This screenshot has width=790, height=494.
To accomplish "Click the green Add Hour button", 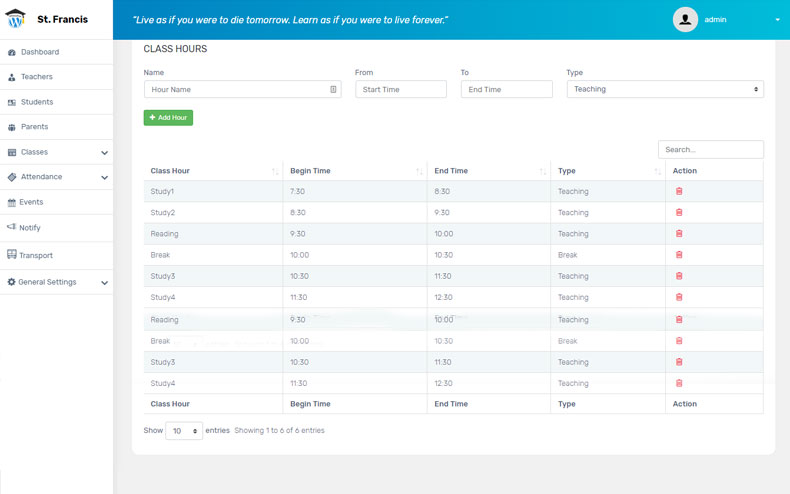I will coord(168,118).
